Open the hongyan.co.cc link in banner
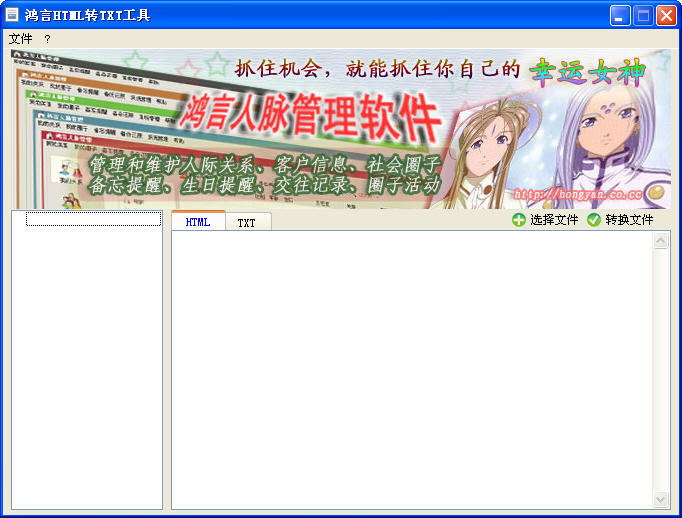This screenshot has height=518, width=682. [x=578, y=194]
